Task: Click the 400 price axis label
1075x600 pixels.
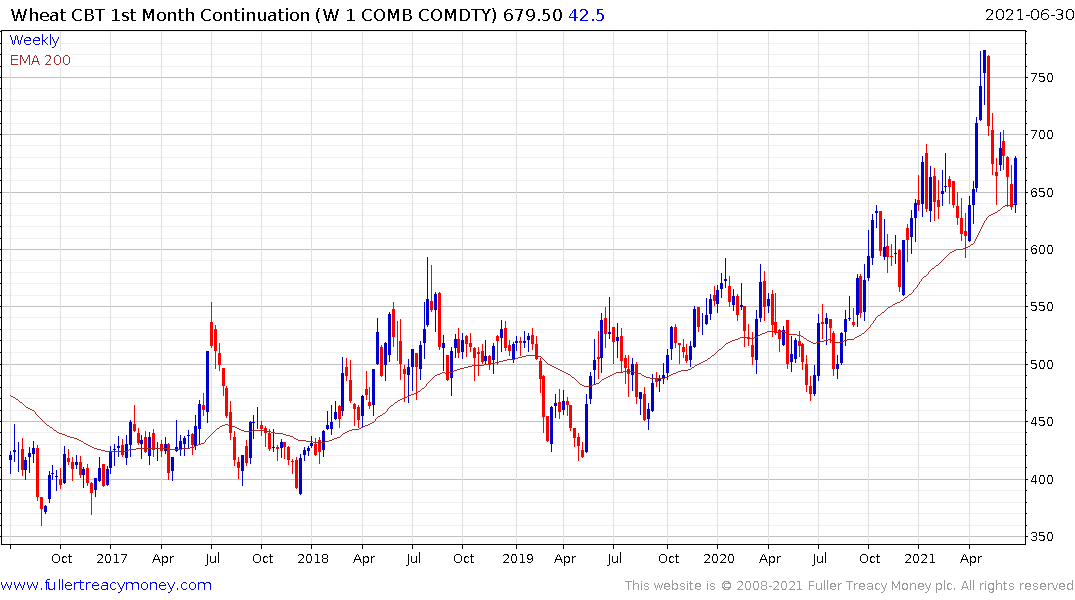Action: (x=1041, y=479)
